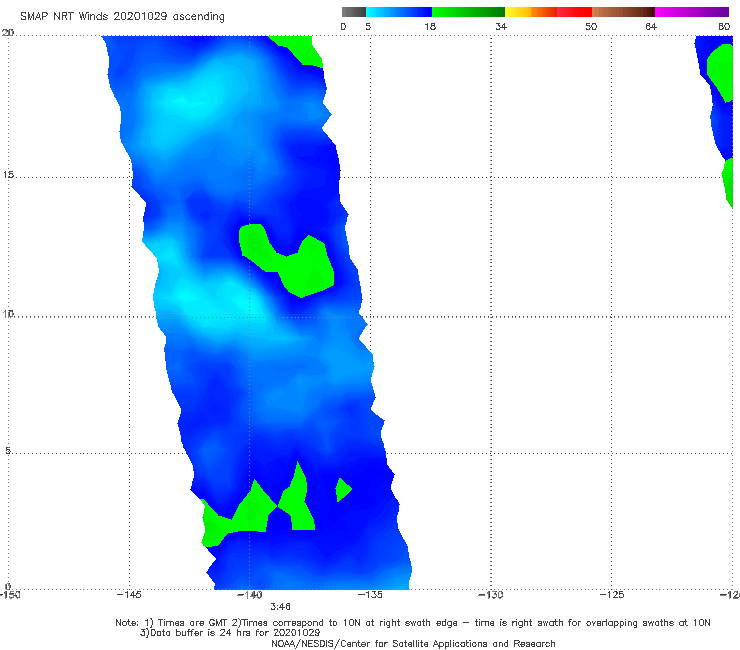The height and width of the screenshot is (650, 740).
Task: Click the large green wind patch near 12N
Action: click(302, 269)
